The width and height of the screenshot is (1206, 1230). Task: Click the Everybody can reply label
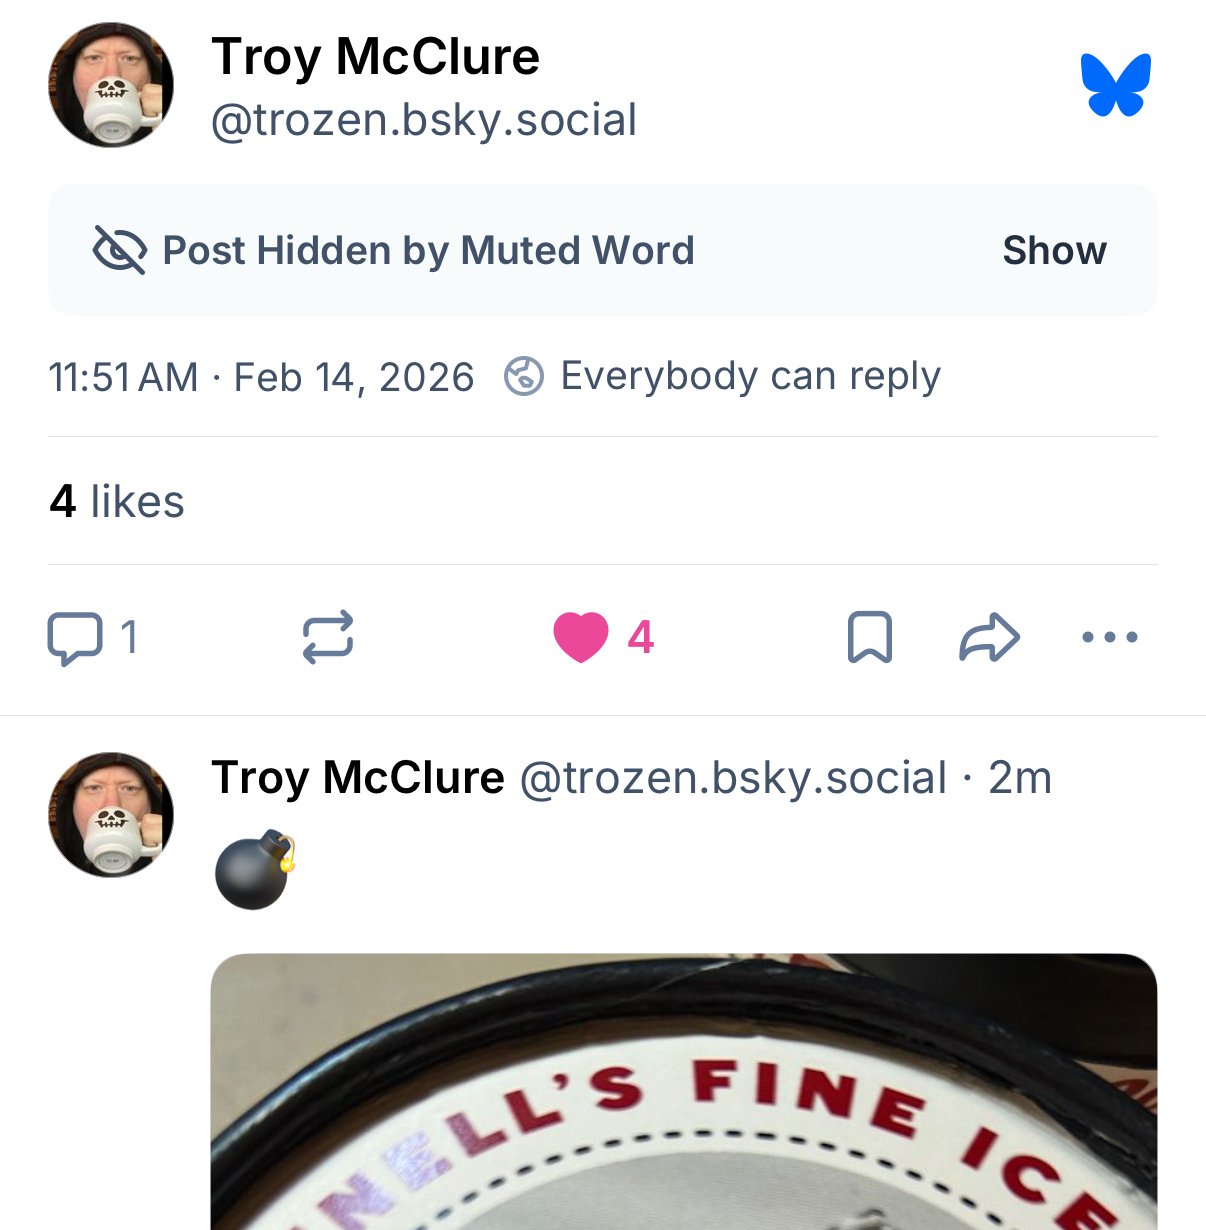click(750, 377)
